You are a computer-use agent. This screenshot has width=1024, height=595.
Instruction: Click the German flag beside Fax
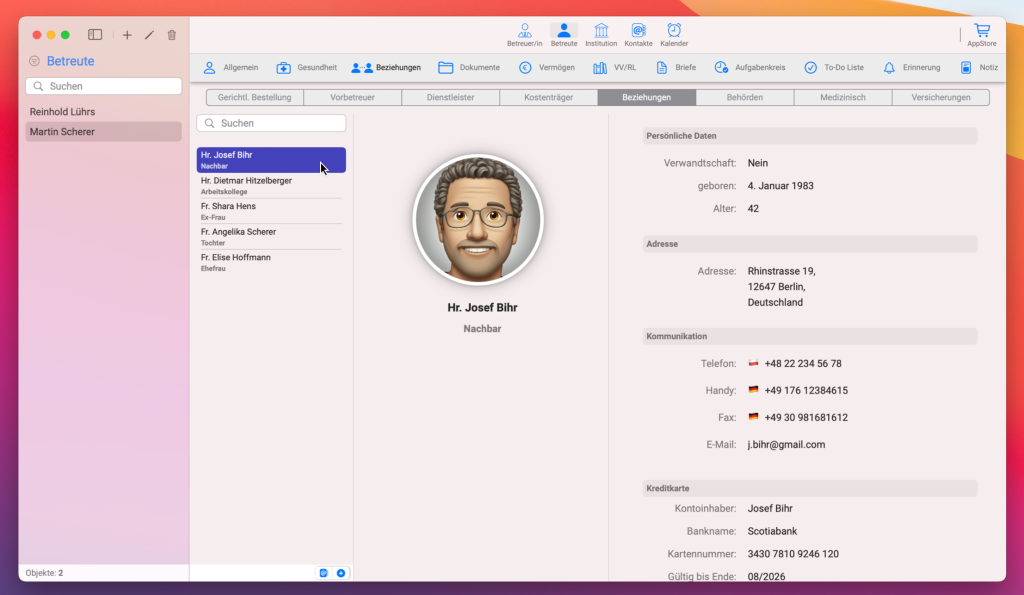pyautogui.click(x=753, y=416)
